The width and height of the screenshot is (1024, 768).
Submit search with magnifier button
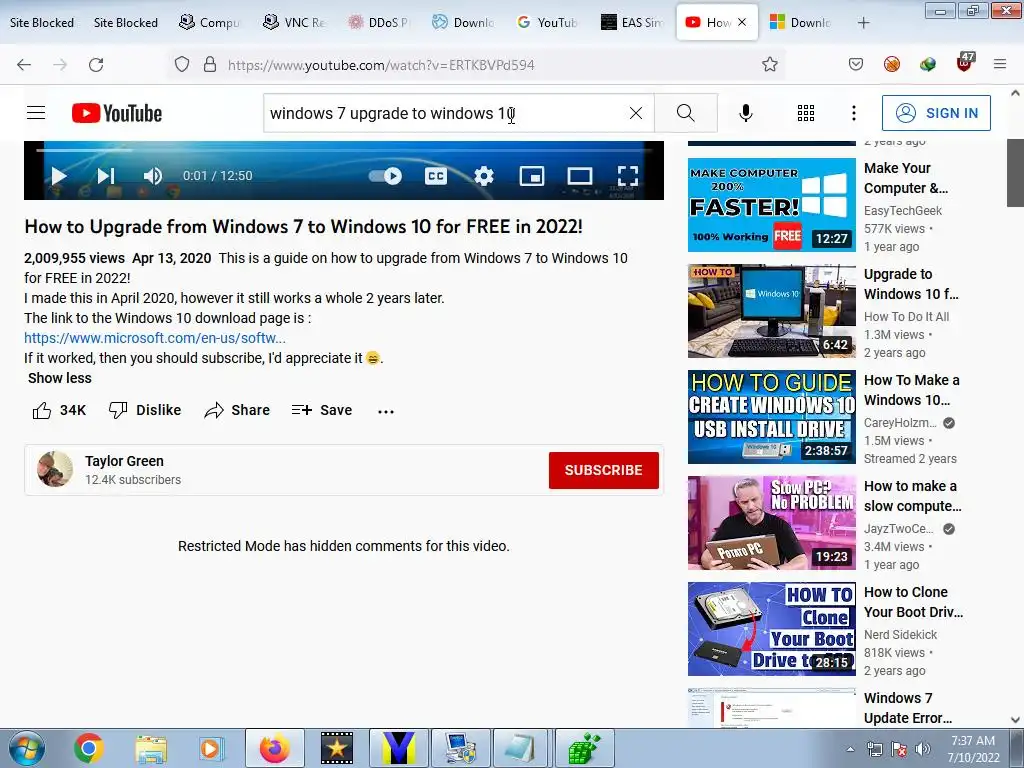(x=686, y=113)
